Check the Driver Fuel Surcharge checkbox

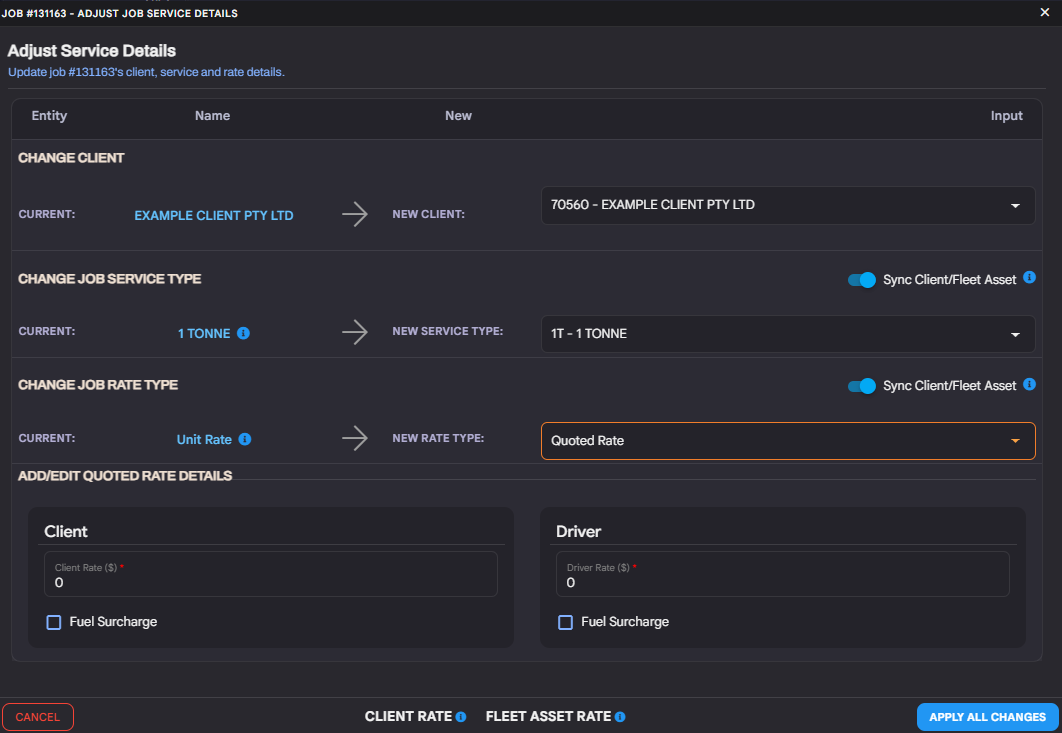[x=566, y=622]
